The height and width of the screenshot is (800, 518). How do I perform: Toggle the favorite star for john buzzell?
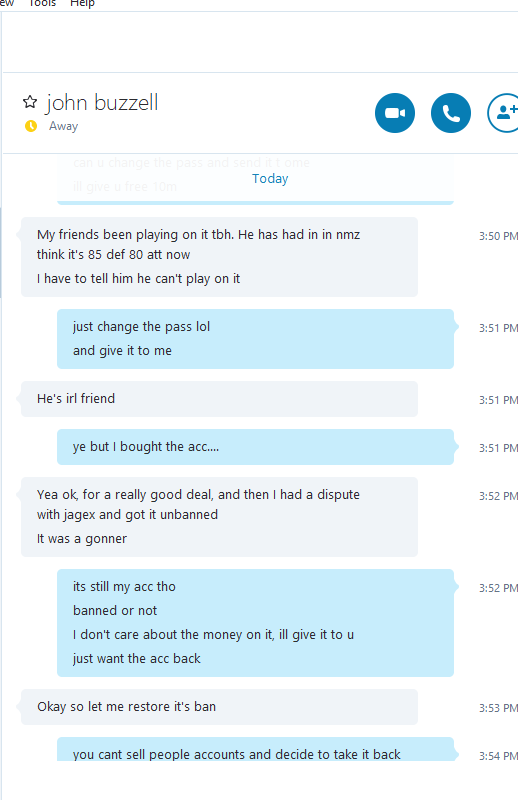pyautogui.click(x=30, y=102)
